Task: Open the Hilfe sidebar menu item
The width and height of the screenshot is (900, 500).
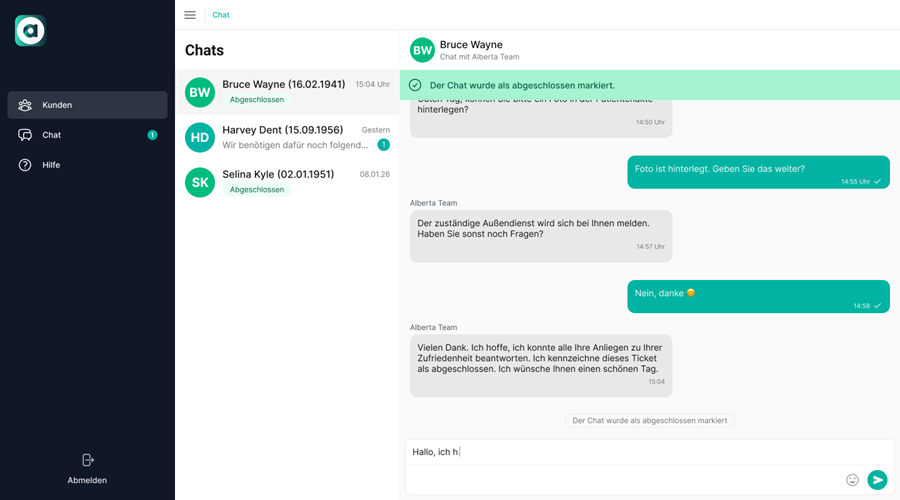Action: (87, 165)
